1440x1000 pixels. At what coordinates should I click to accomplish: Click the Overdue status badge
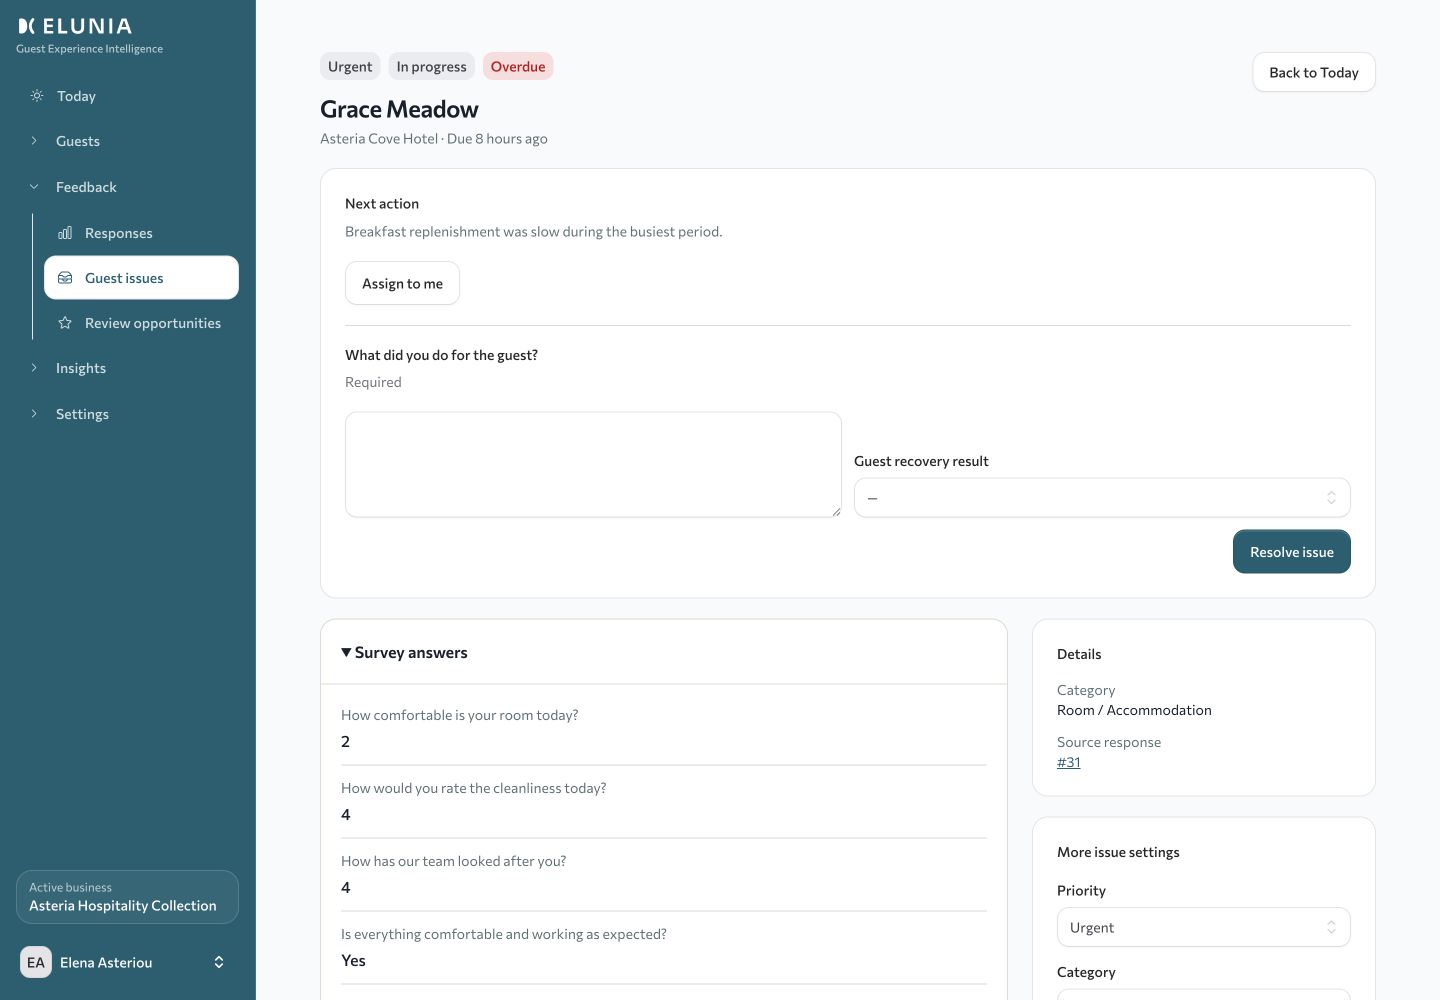click(x=518, y=66)
